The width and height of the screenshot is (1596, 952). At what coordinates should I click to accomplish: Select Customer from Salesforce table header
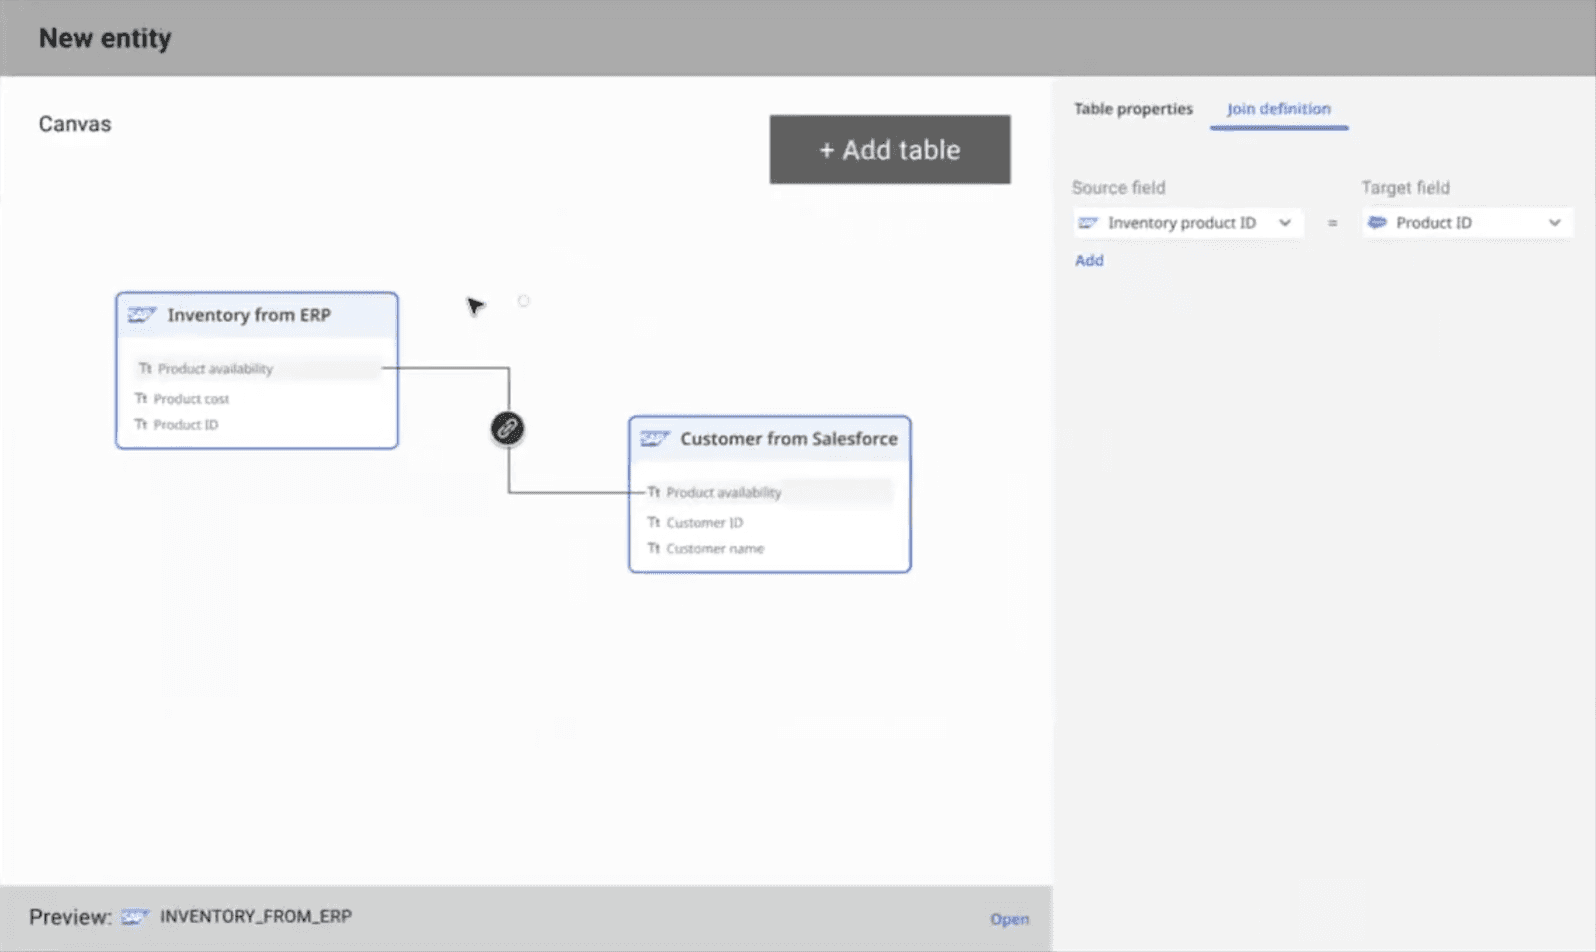[x=770, y=439]
